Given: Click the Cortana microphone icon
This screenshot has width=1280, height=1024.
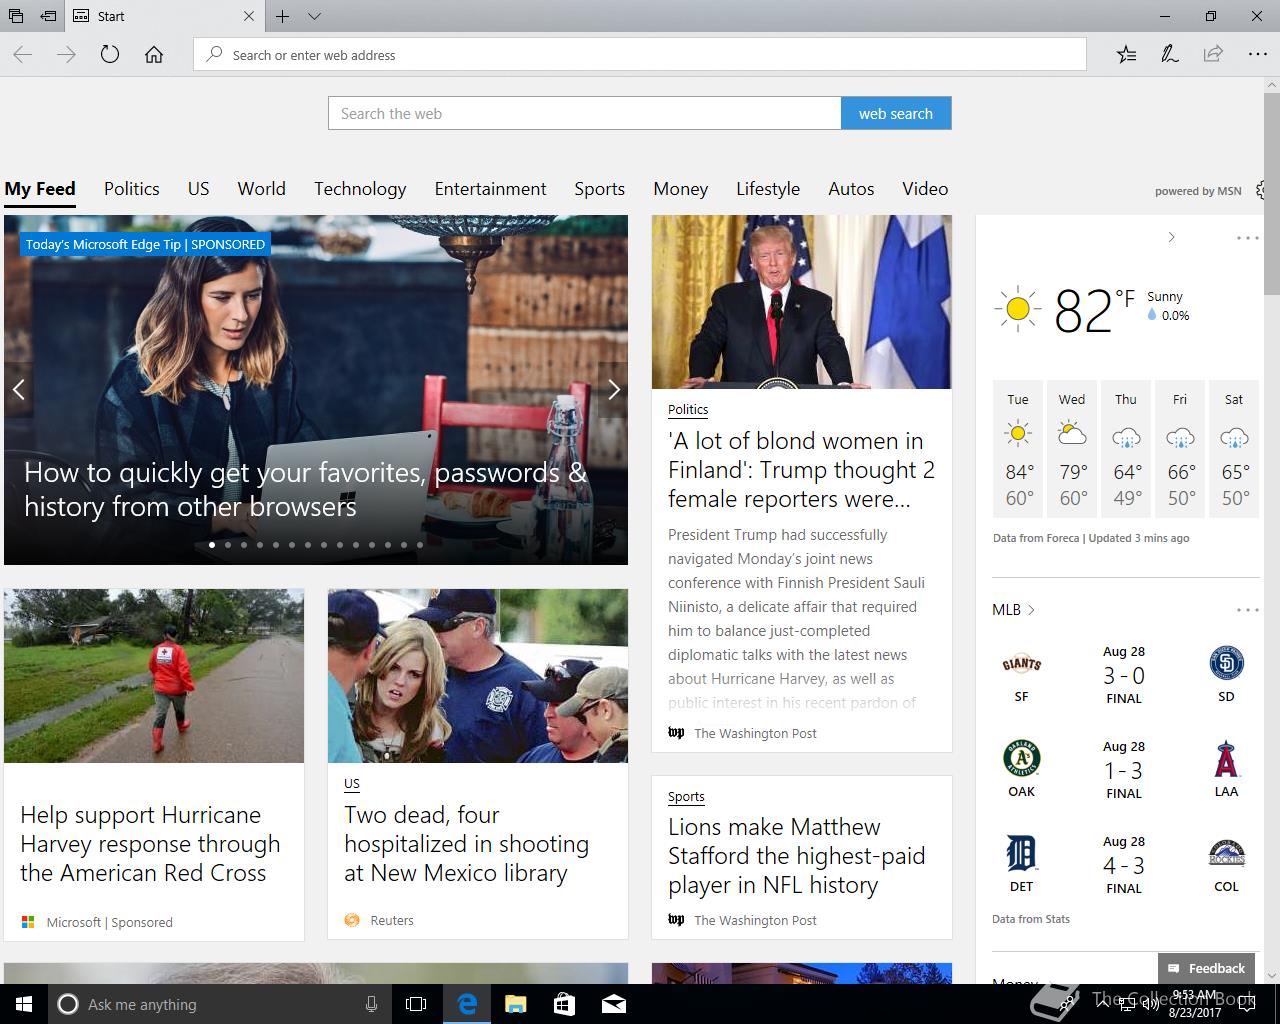Looking at the screenshot, I should [371, 1004].
